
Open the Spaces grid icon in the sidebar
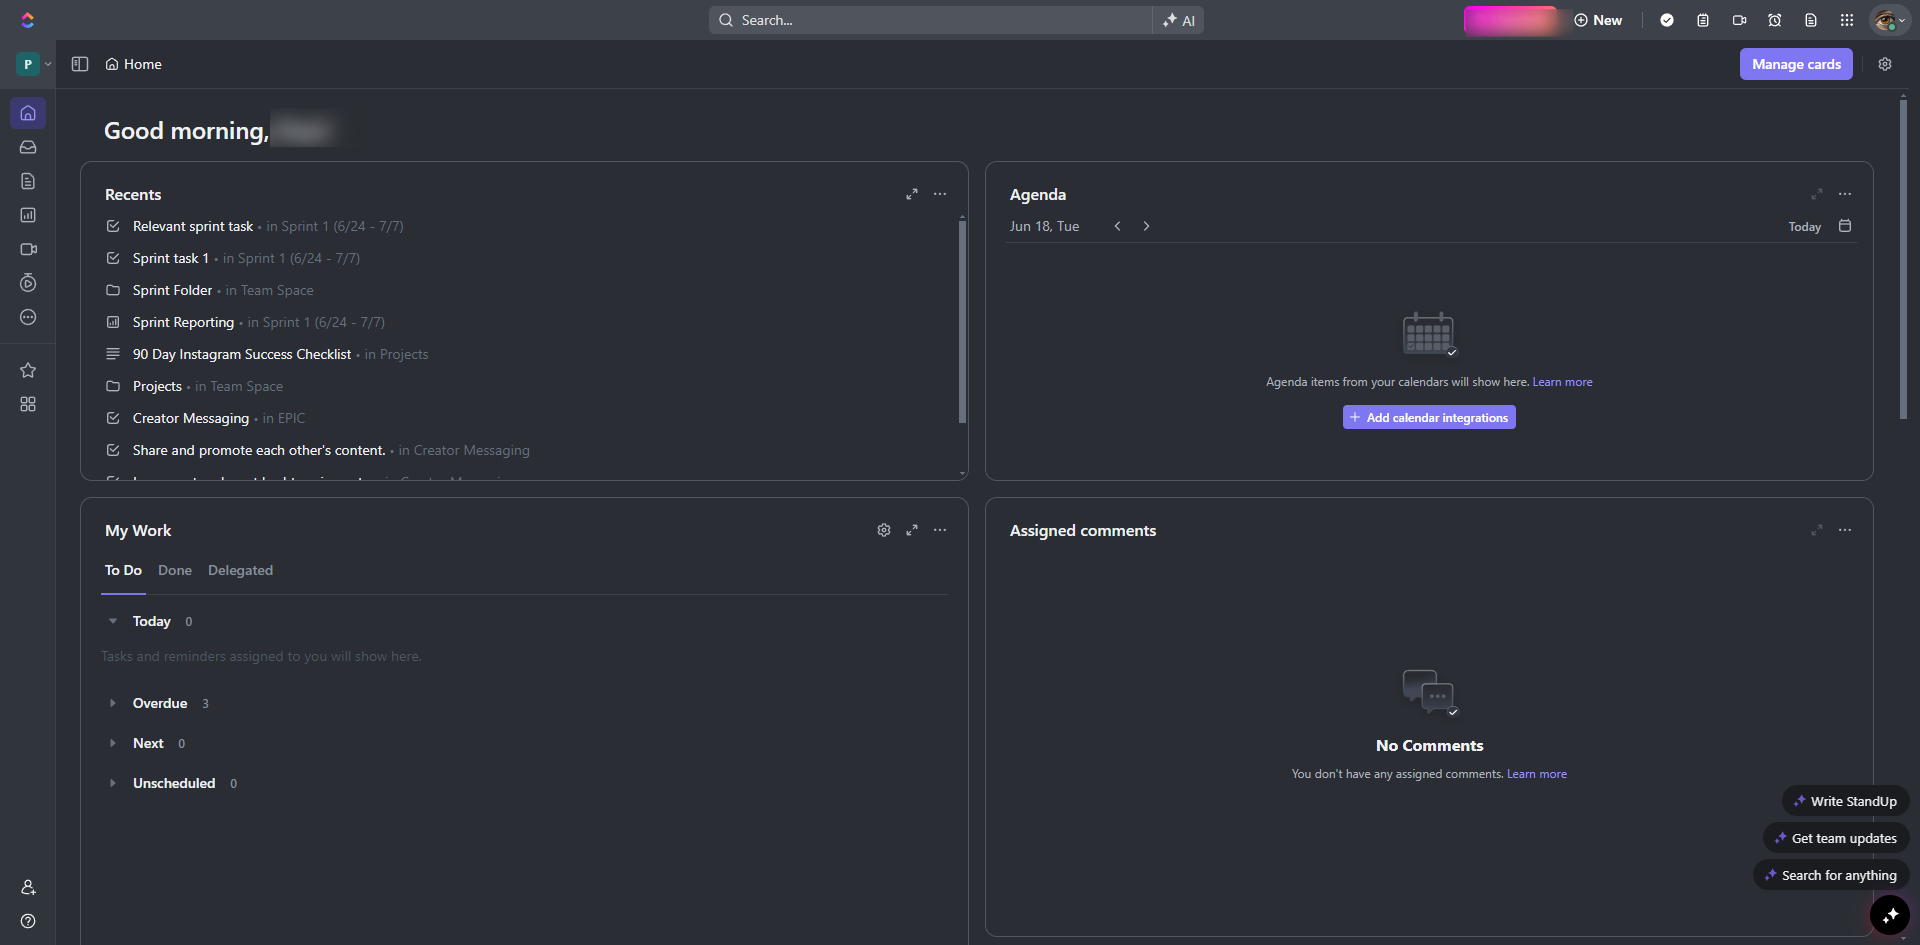point(28,404)
